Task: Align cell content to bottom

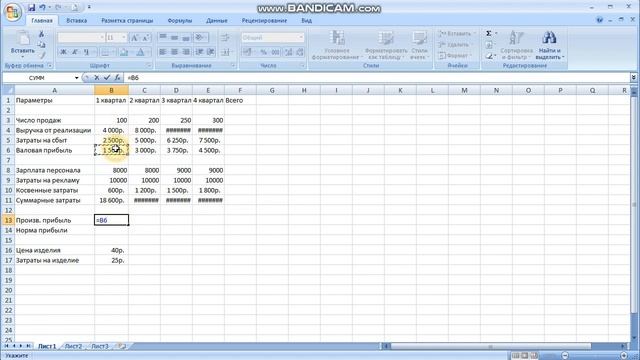Action: click(x=186, y=38)
